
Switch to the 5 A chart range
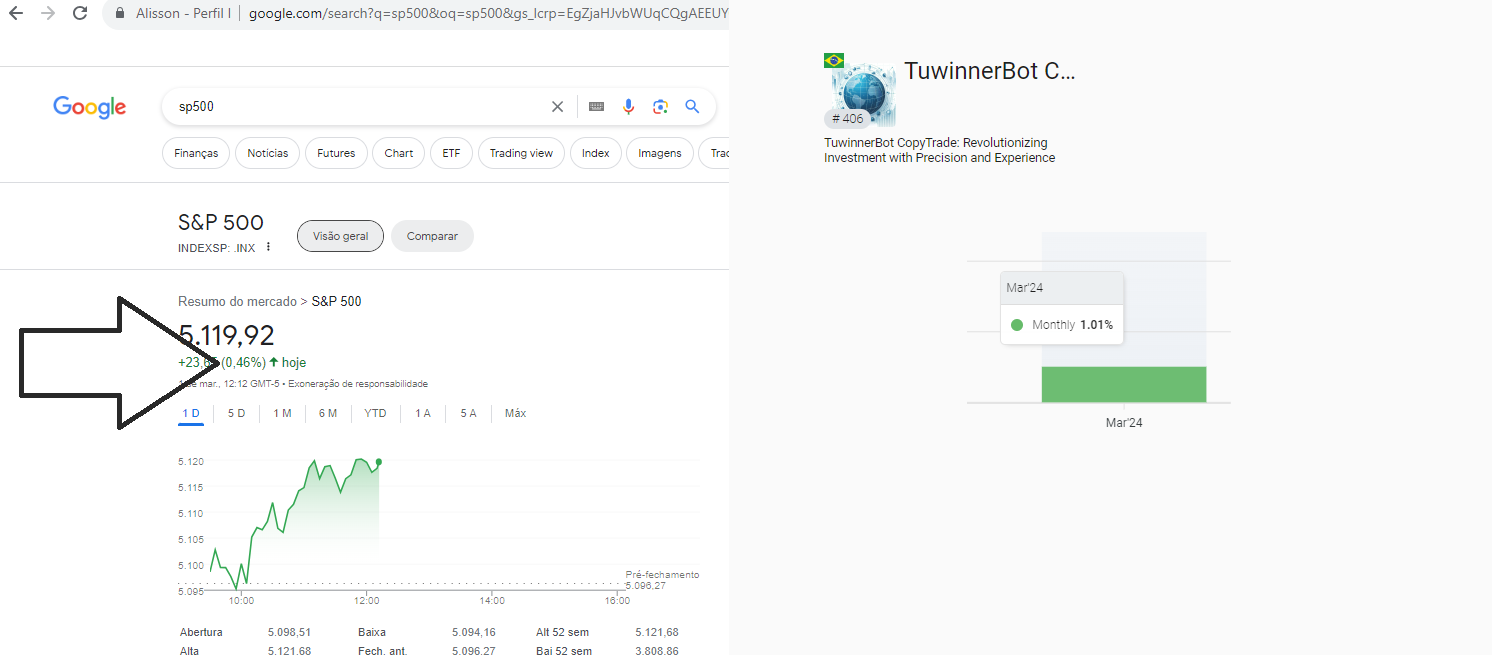click(x=467, y=412)
